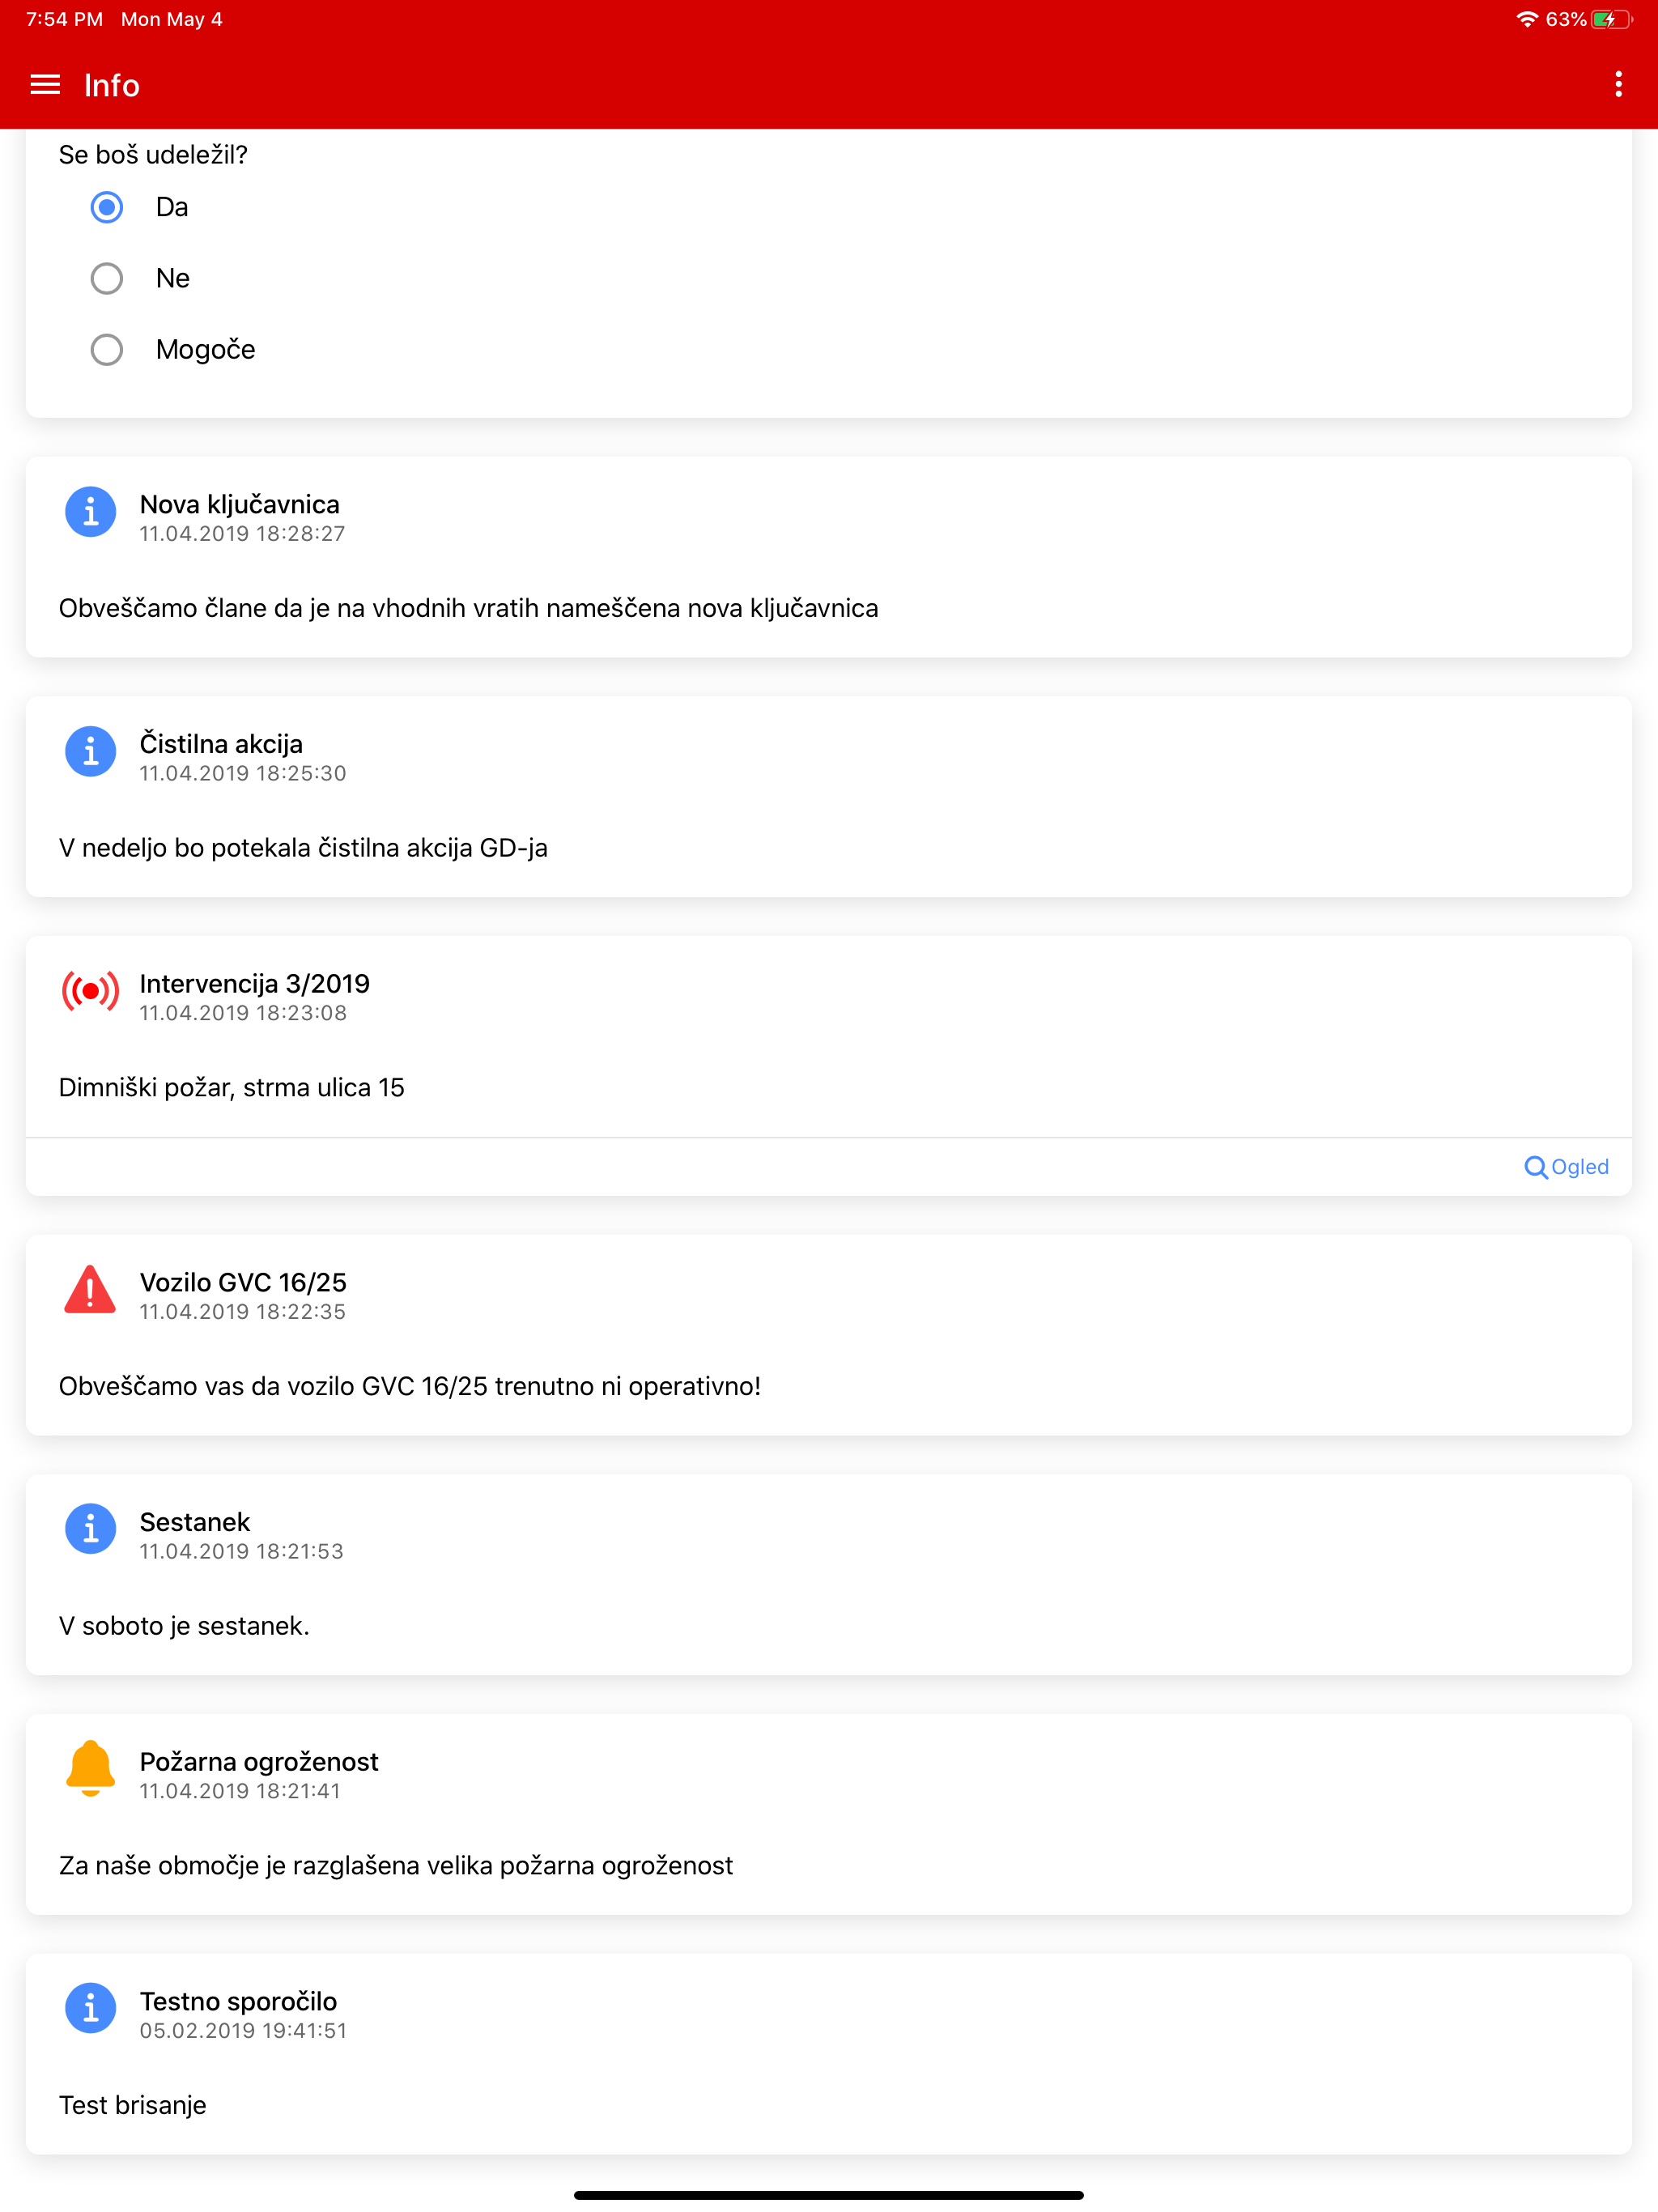Tap the info icon beside Čistilna akcija

(90, 751)
